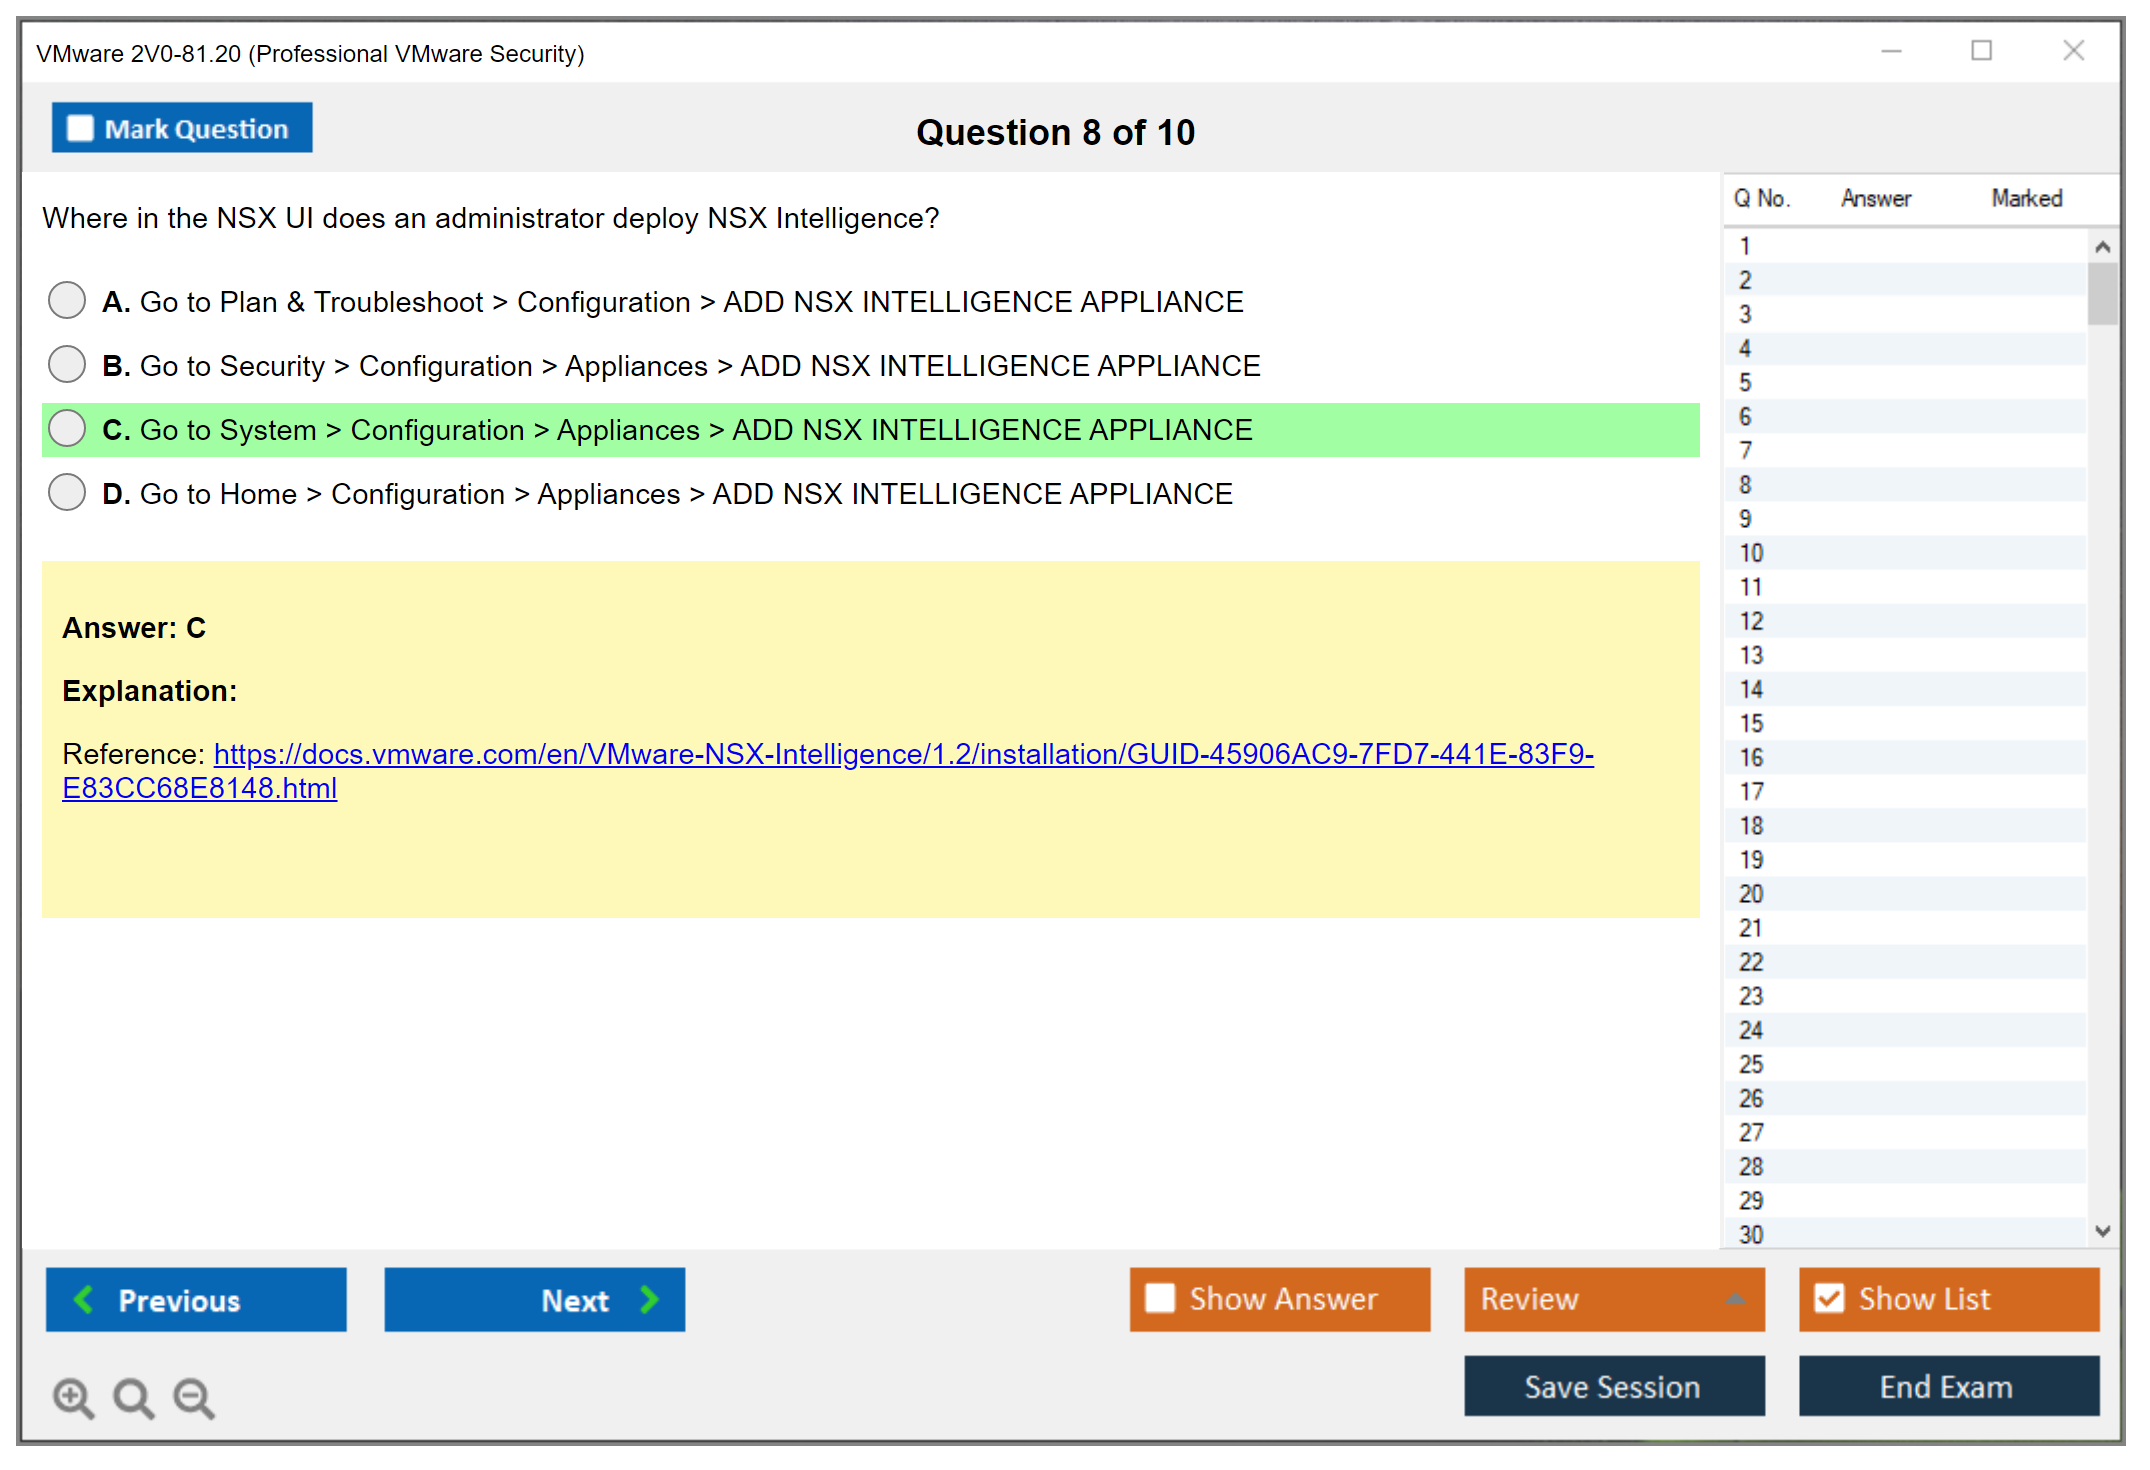
Task: Maximize the exam window
Action: pos(1981,51)
